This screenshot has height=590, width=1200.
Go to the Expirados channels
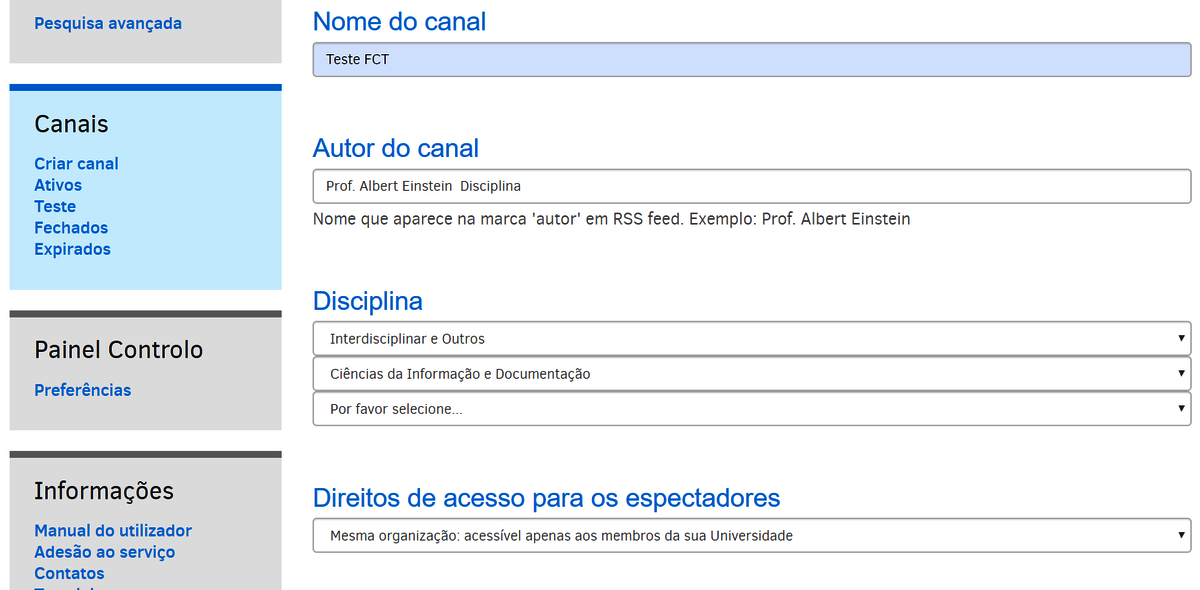pos(72,249)
